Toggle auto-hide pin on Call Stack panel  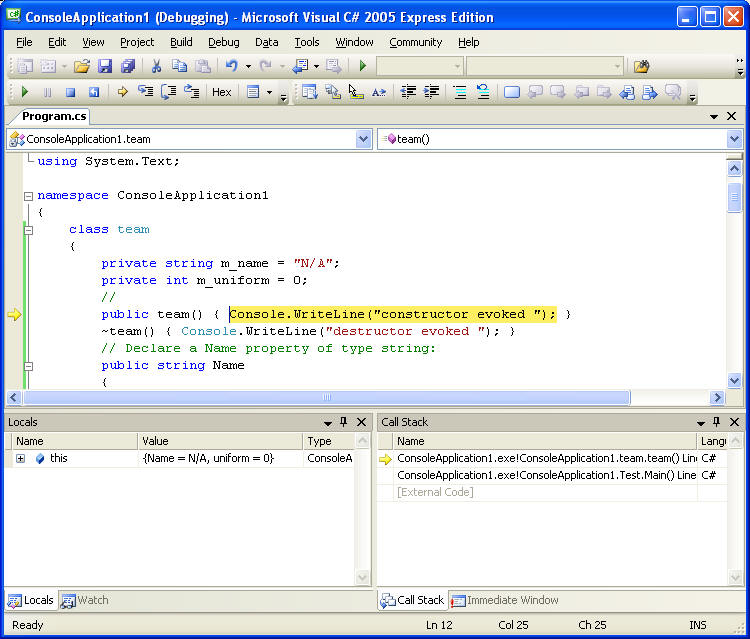(718, 422)
